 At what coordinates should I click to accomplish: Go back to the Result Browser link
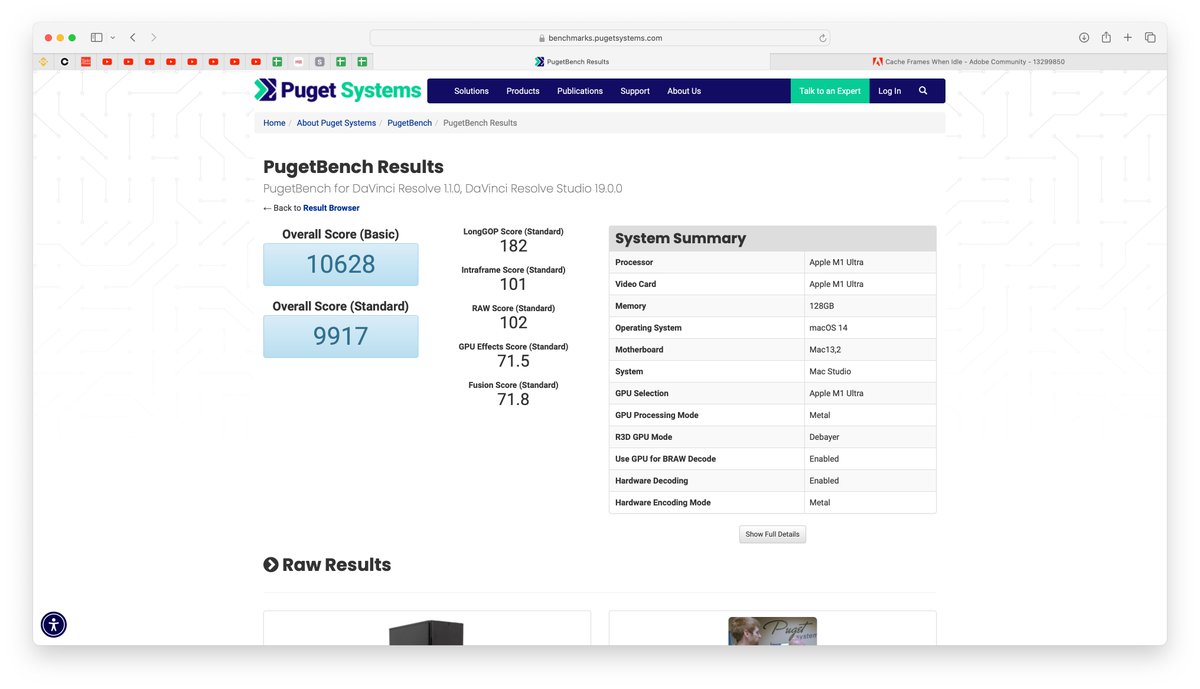331,208
